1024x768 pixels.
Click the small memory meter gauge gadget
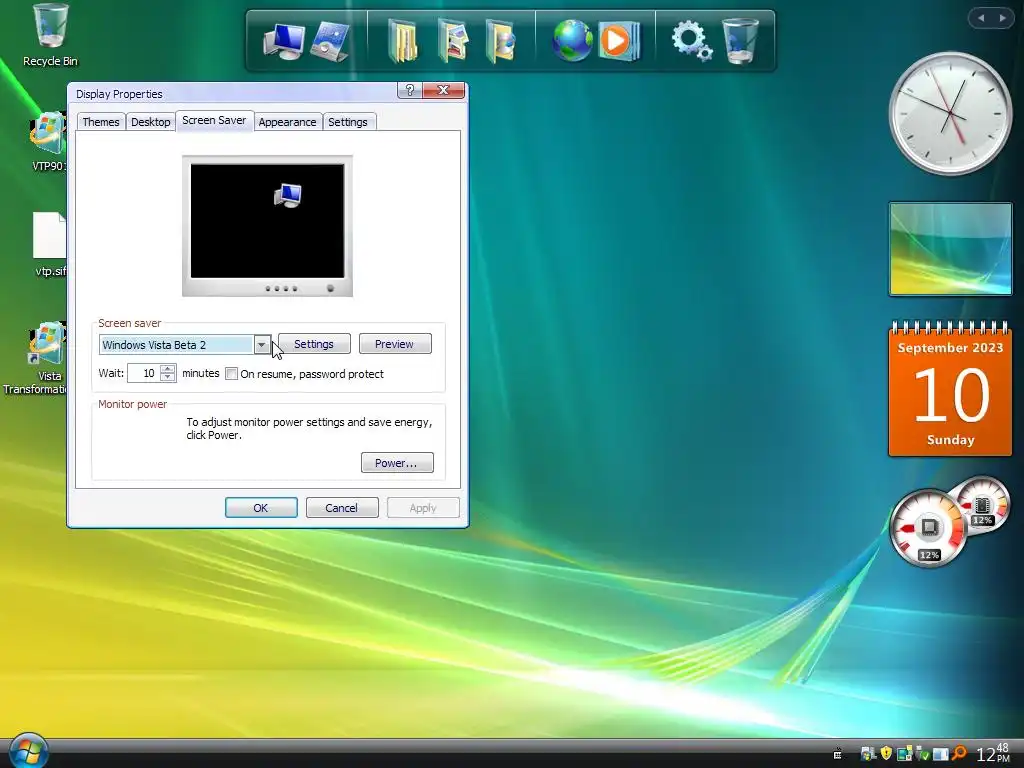click(982, 505)
